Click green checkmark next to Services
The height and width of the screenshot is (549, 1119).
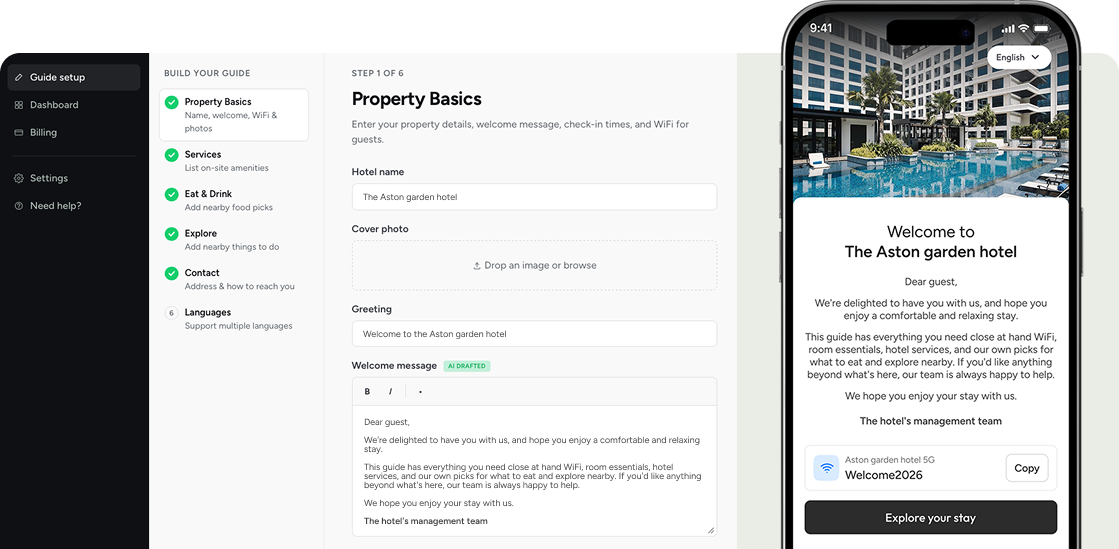tap(171, 155)
